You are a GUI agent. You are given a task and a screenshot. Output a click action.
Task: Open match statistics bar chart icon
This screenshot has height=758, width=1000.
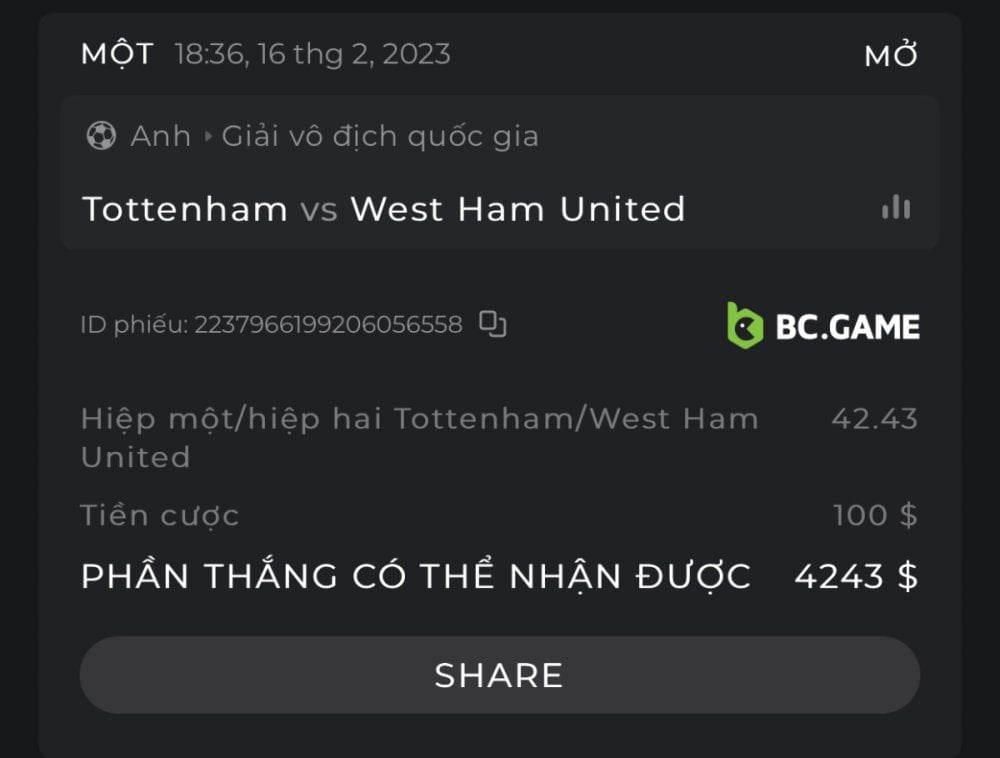(895, 208)
